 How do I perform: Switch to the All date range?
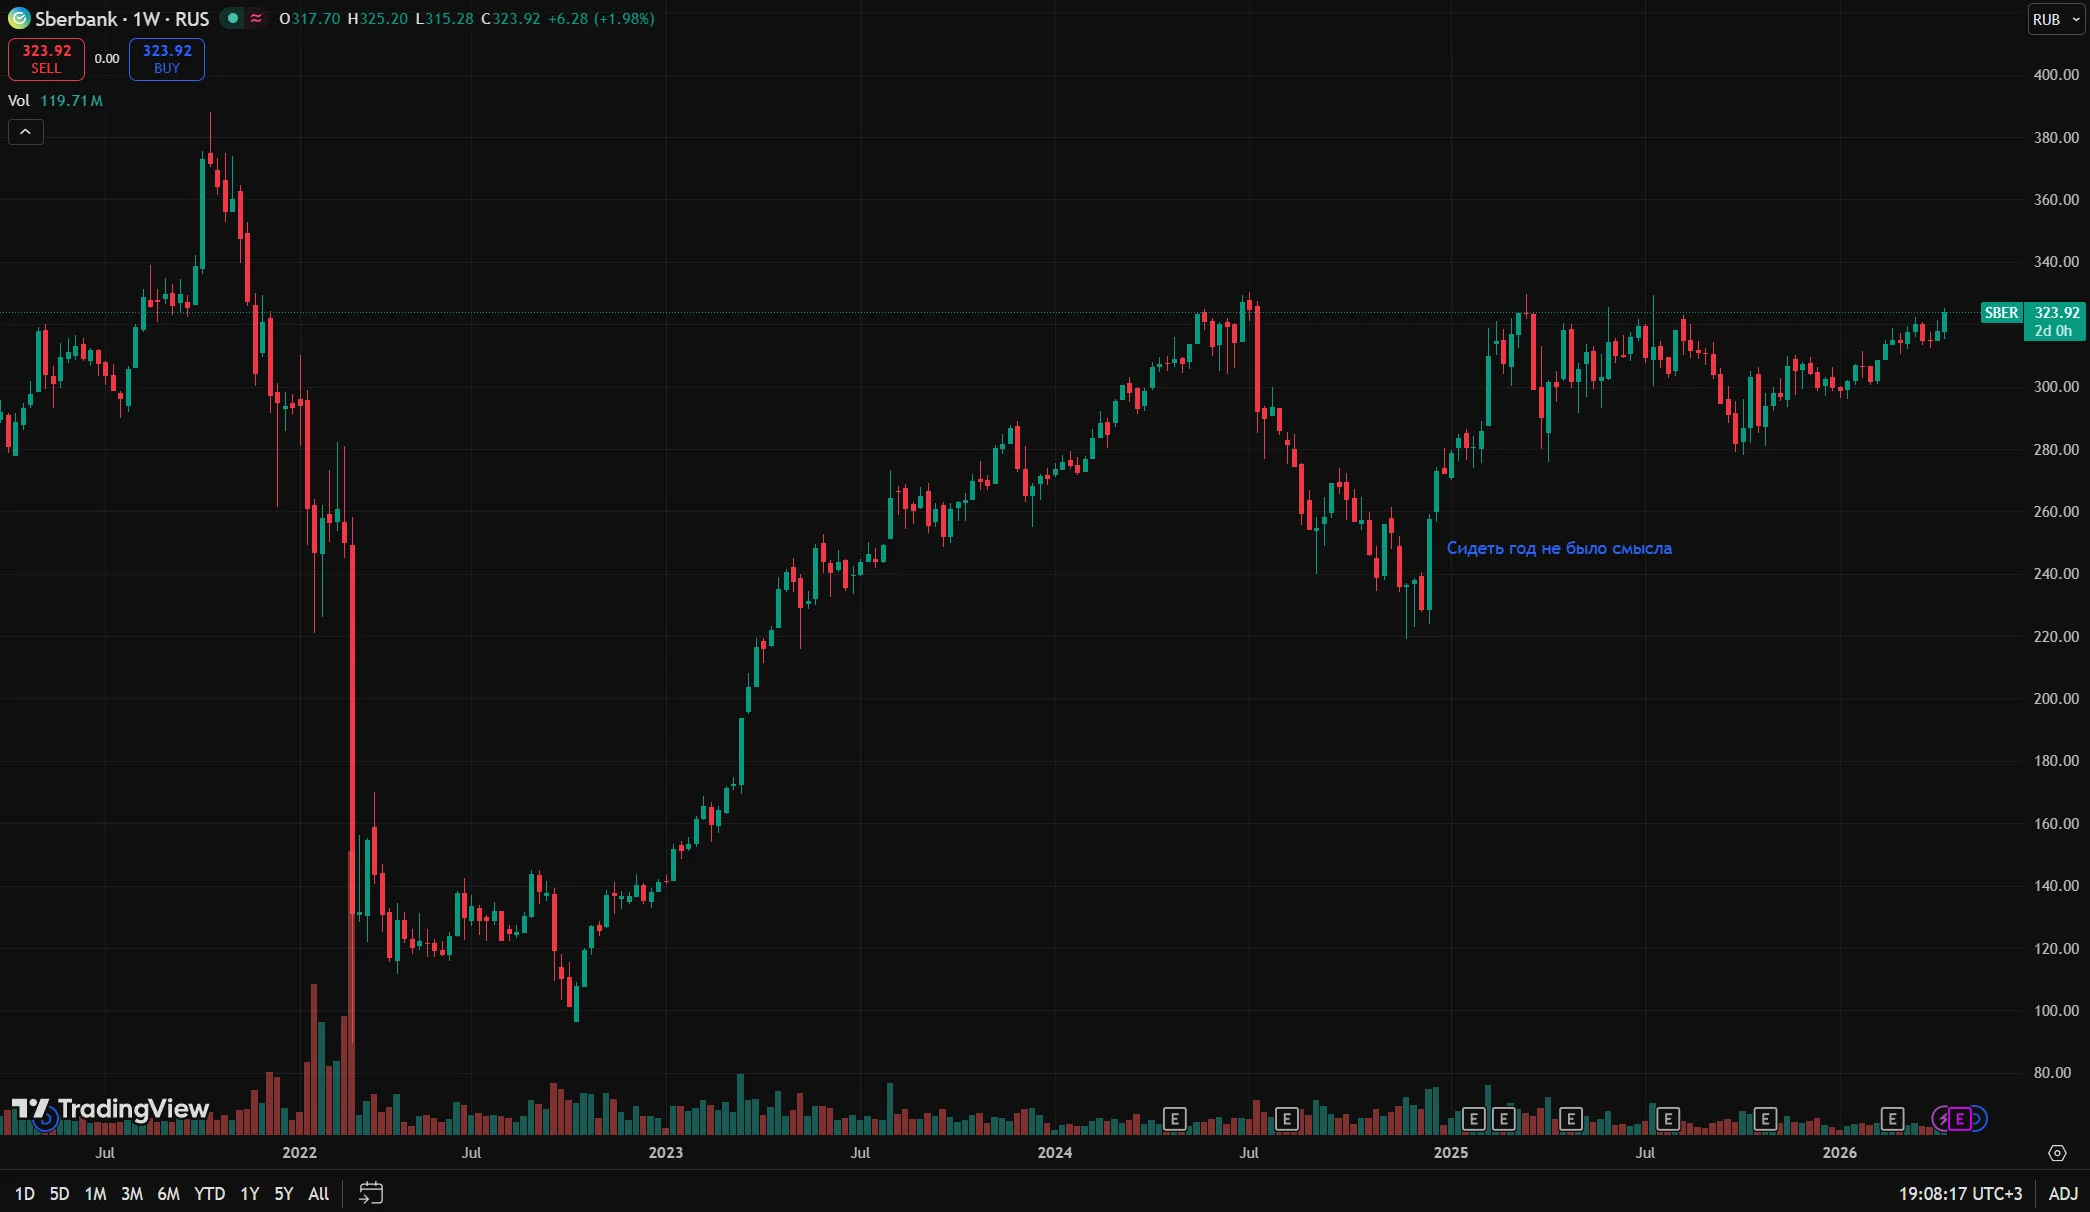319,1193
